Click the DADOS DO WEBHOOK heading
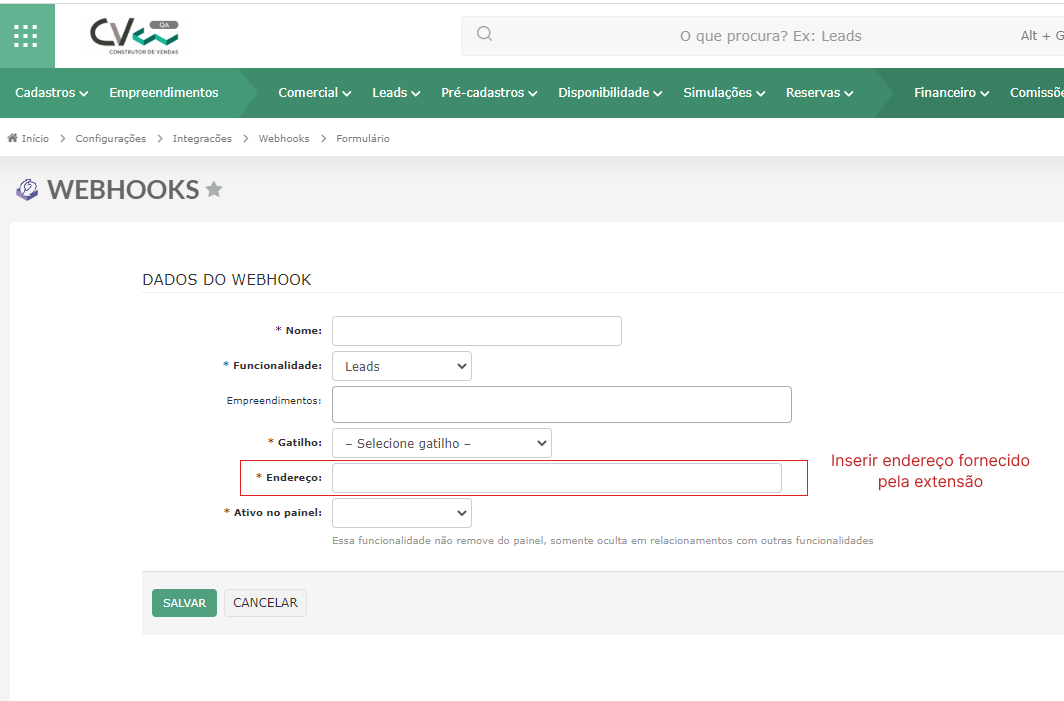This screenshot has width=1064, height=701. (227, 280)
